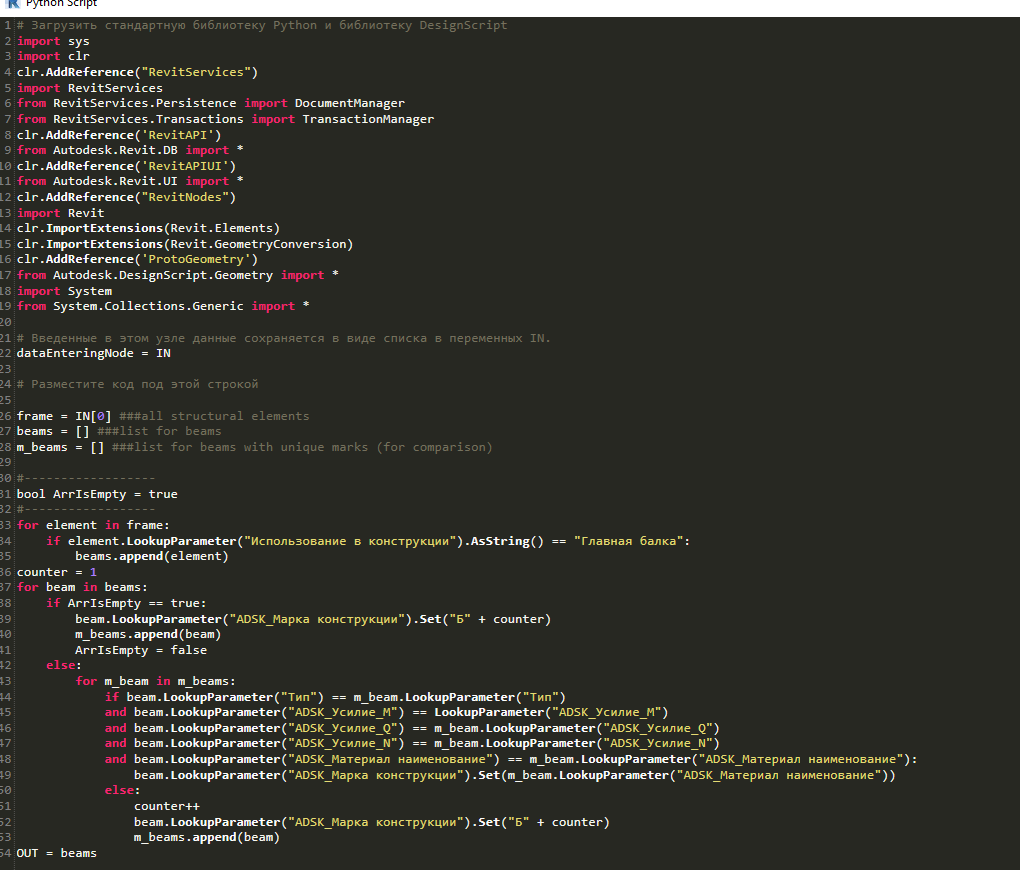The image size is (1020, 870).
Task: Click the import sys statement
Action: [x=54, y=41]
